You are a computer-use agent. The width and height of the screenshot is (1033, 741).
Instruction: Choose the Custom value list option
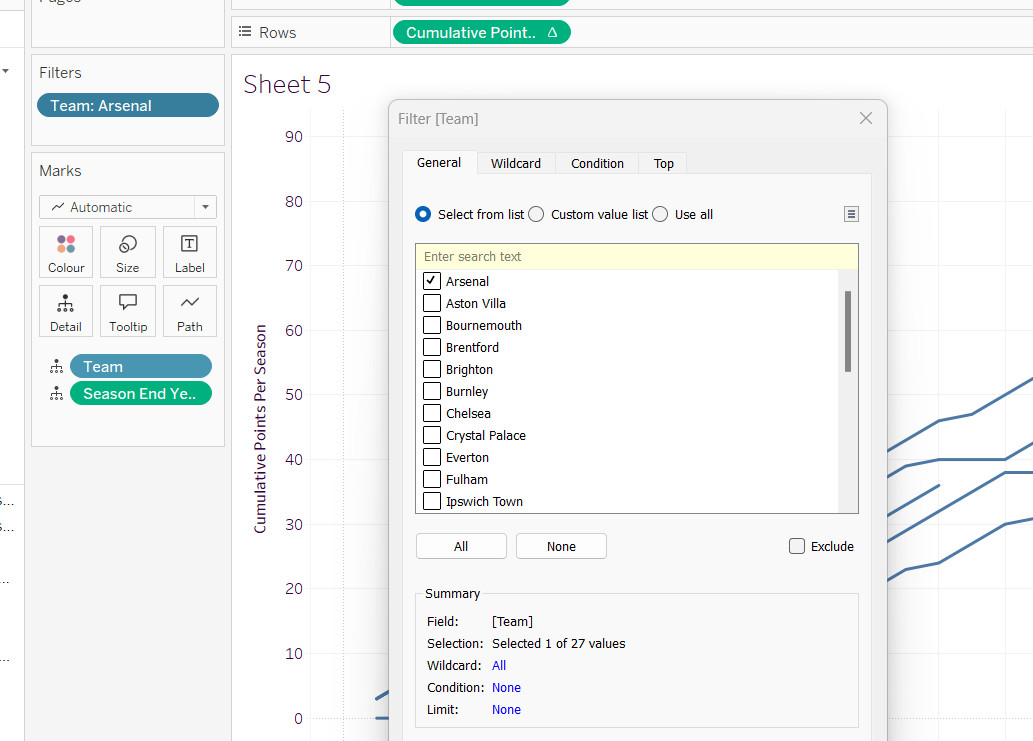[x=536, y=214]
